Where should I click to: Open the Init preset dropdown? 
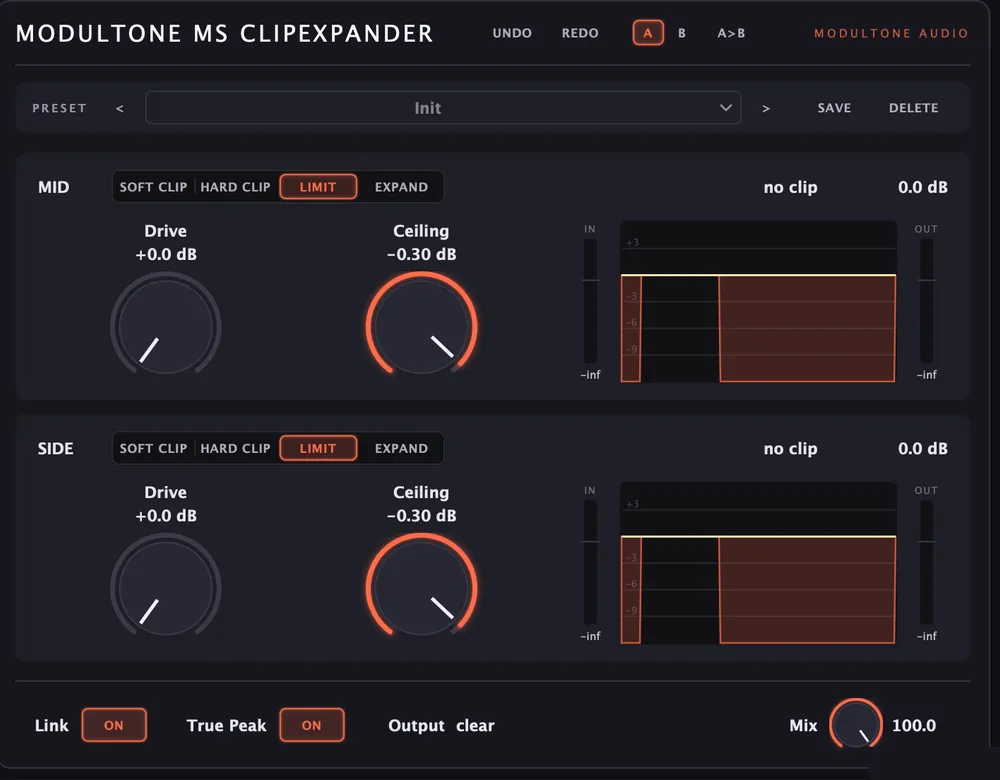pyautogui.click(x=443, y=108)
